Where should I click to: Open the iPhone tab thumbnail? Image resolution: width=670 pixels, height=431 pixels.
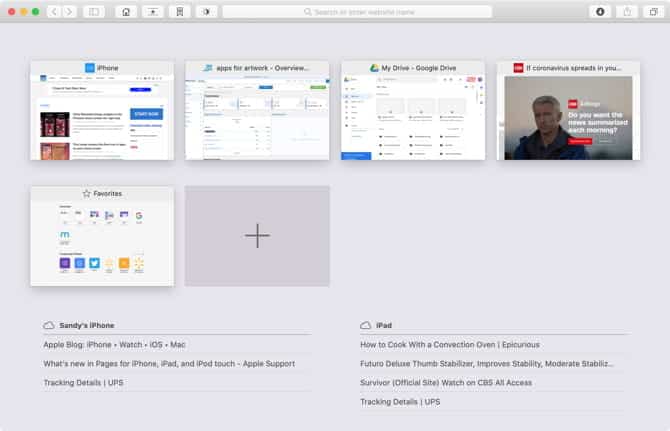pyautogui.click(x=102, y=111)
